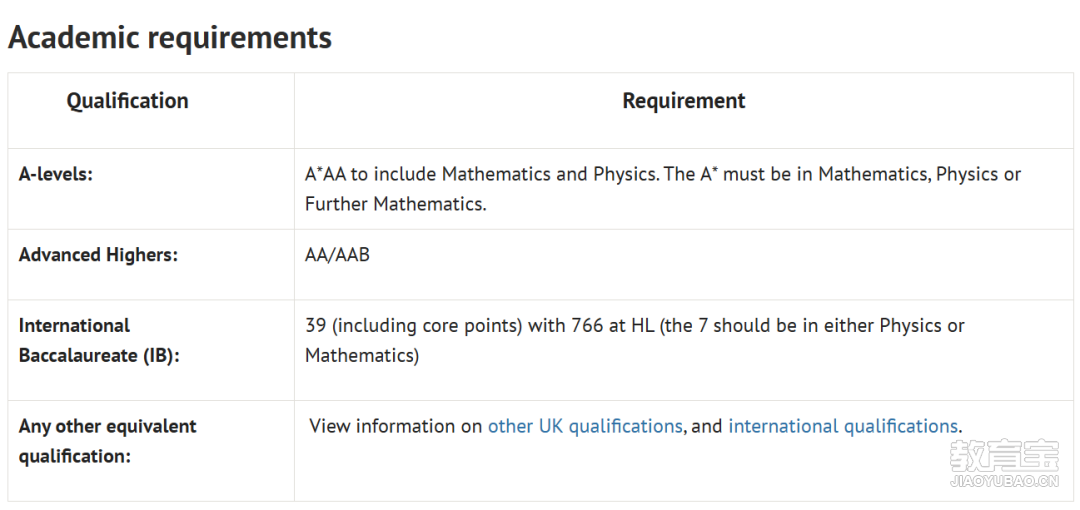The height and width of the screenshot is (510, 1080).
Task: Click the A-levels row label
Action: pyautogui.click(x=56, y=174)
